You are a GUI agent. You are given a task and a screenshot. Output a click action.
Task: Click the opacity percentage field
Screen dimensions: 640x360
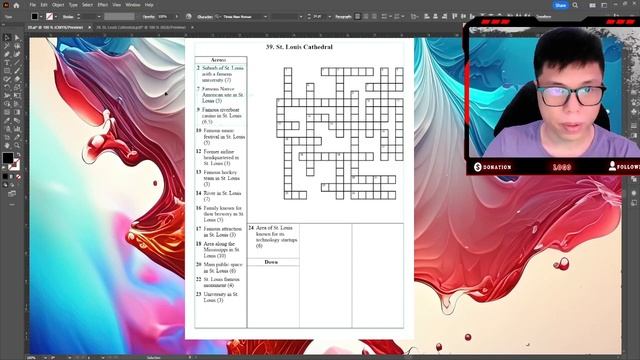(x=164, y=17)
